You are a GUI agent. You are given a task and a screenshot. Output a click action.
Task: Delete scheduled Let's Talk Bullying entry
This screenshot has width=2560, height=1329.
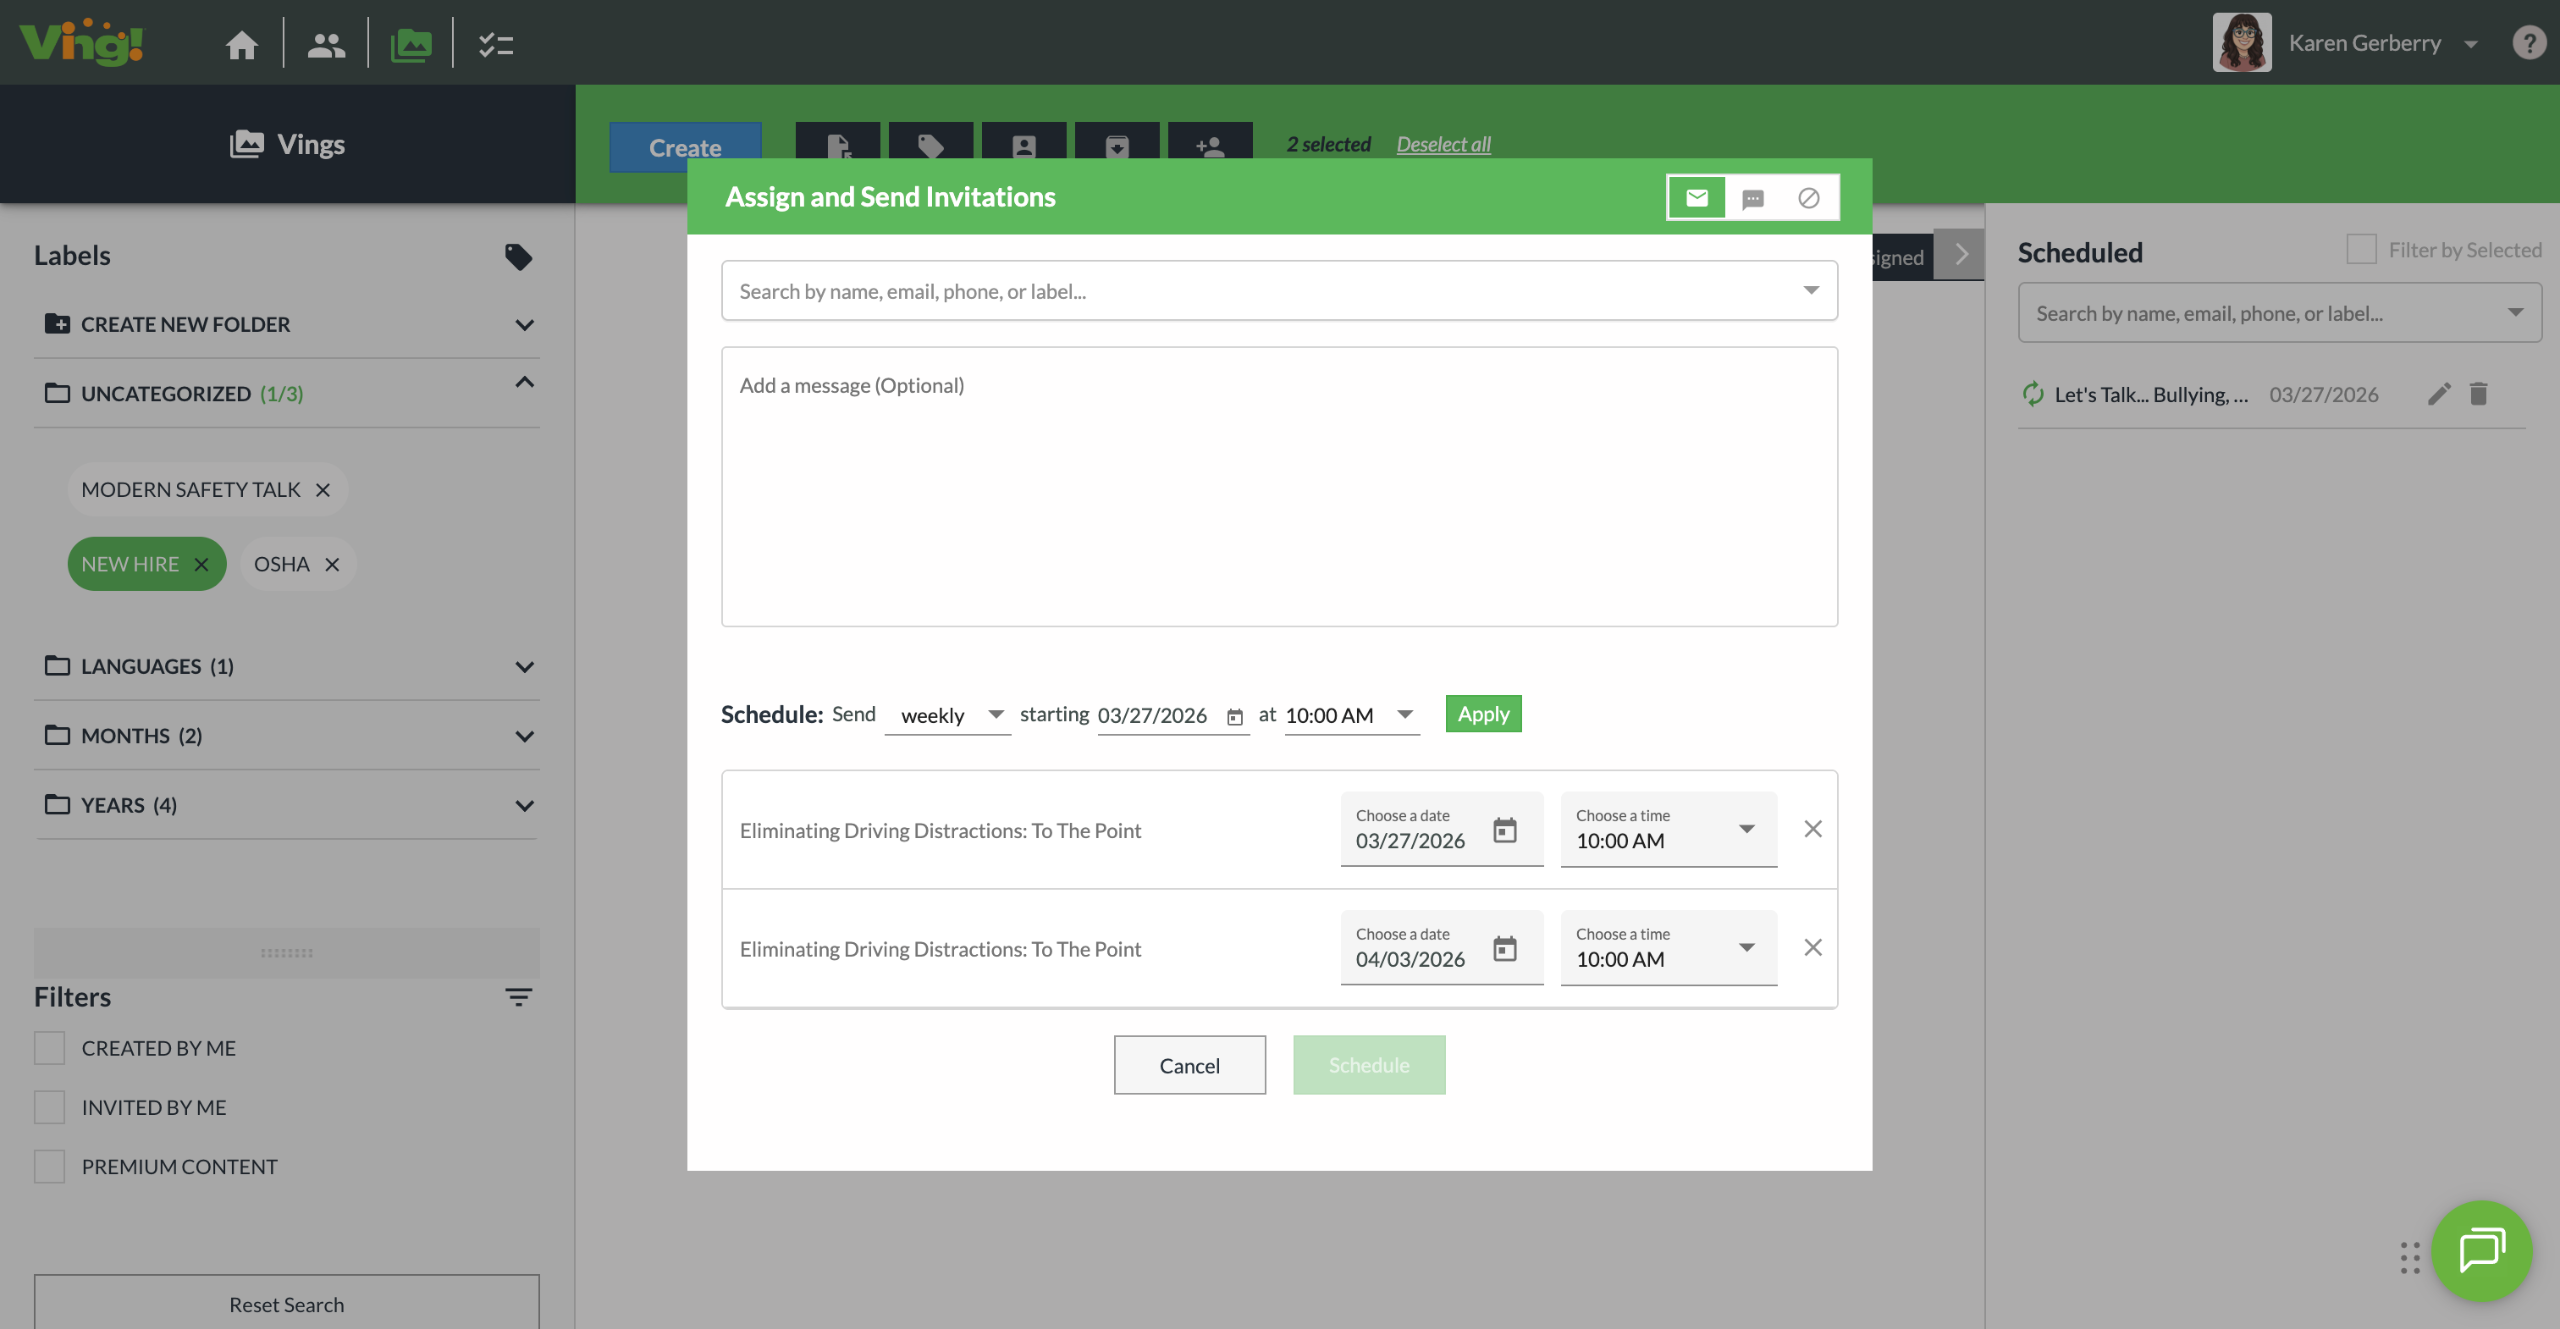click(x=2478, y=394)
